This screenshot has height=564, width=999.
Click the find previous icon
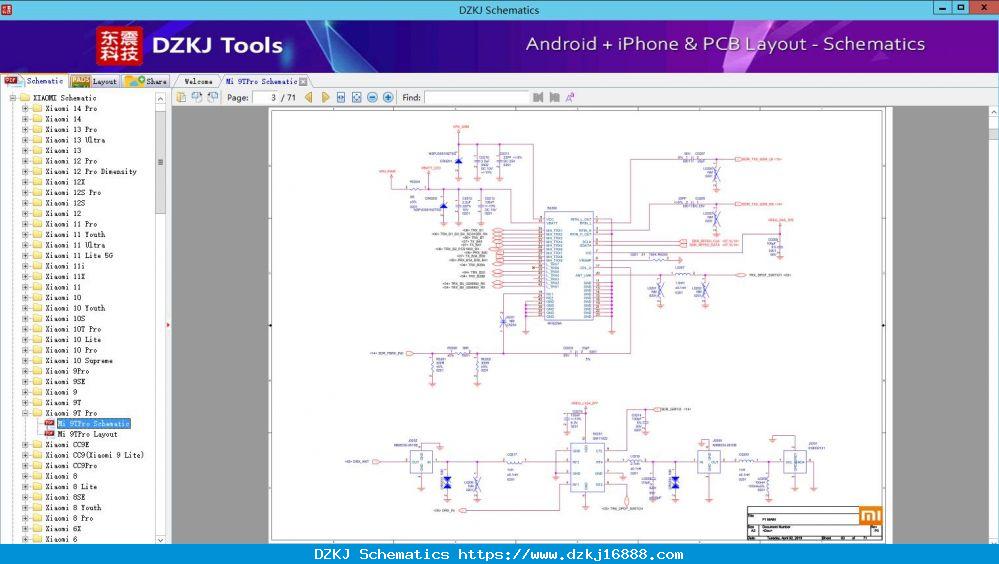tap(538, 98)
